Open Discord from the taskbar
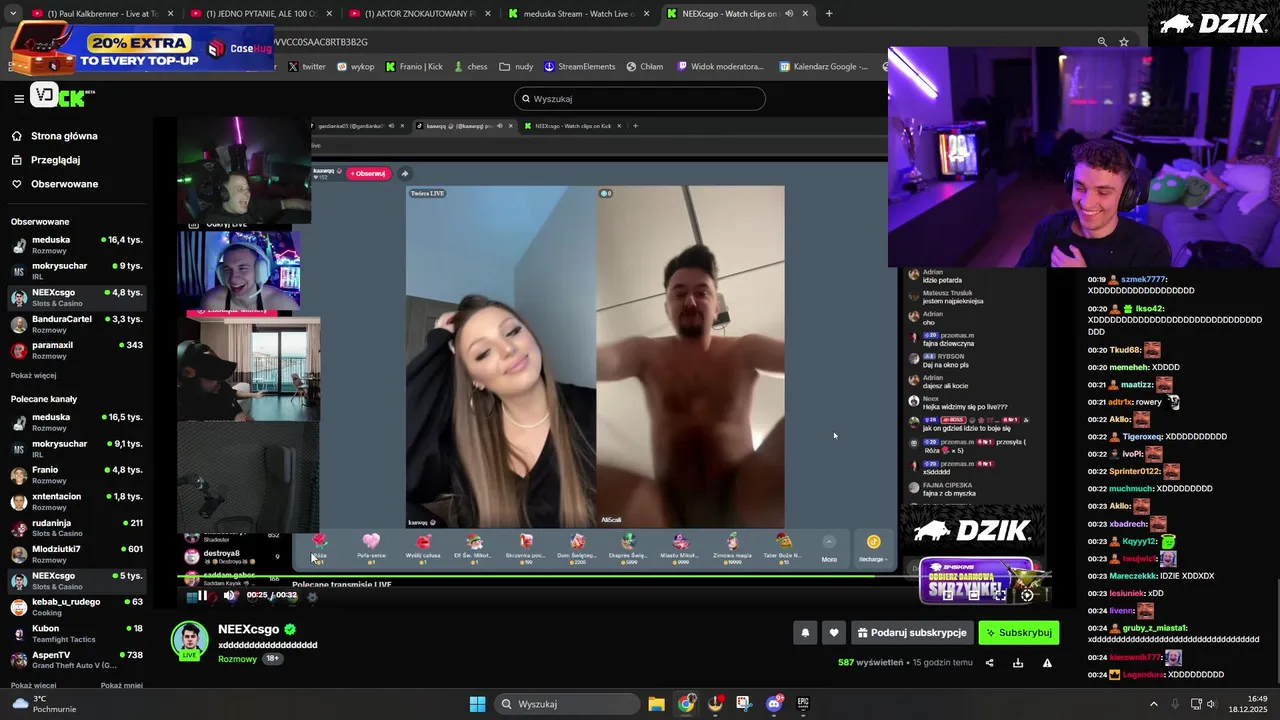The image size is (1280, 720). (773, 704)
